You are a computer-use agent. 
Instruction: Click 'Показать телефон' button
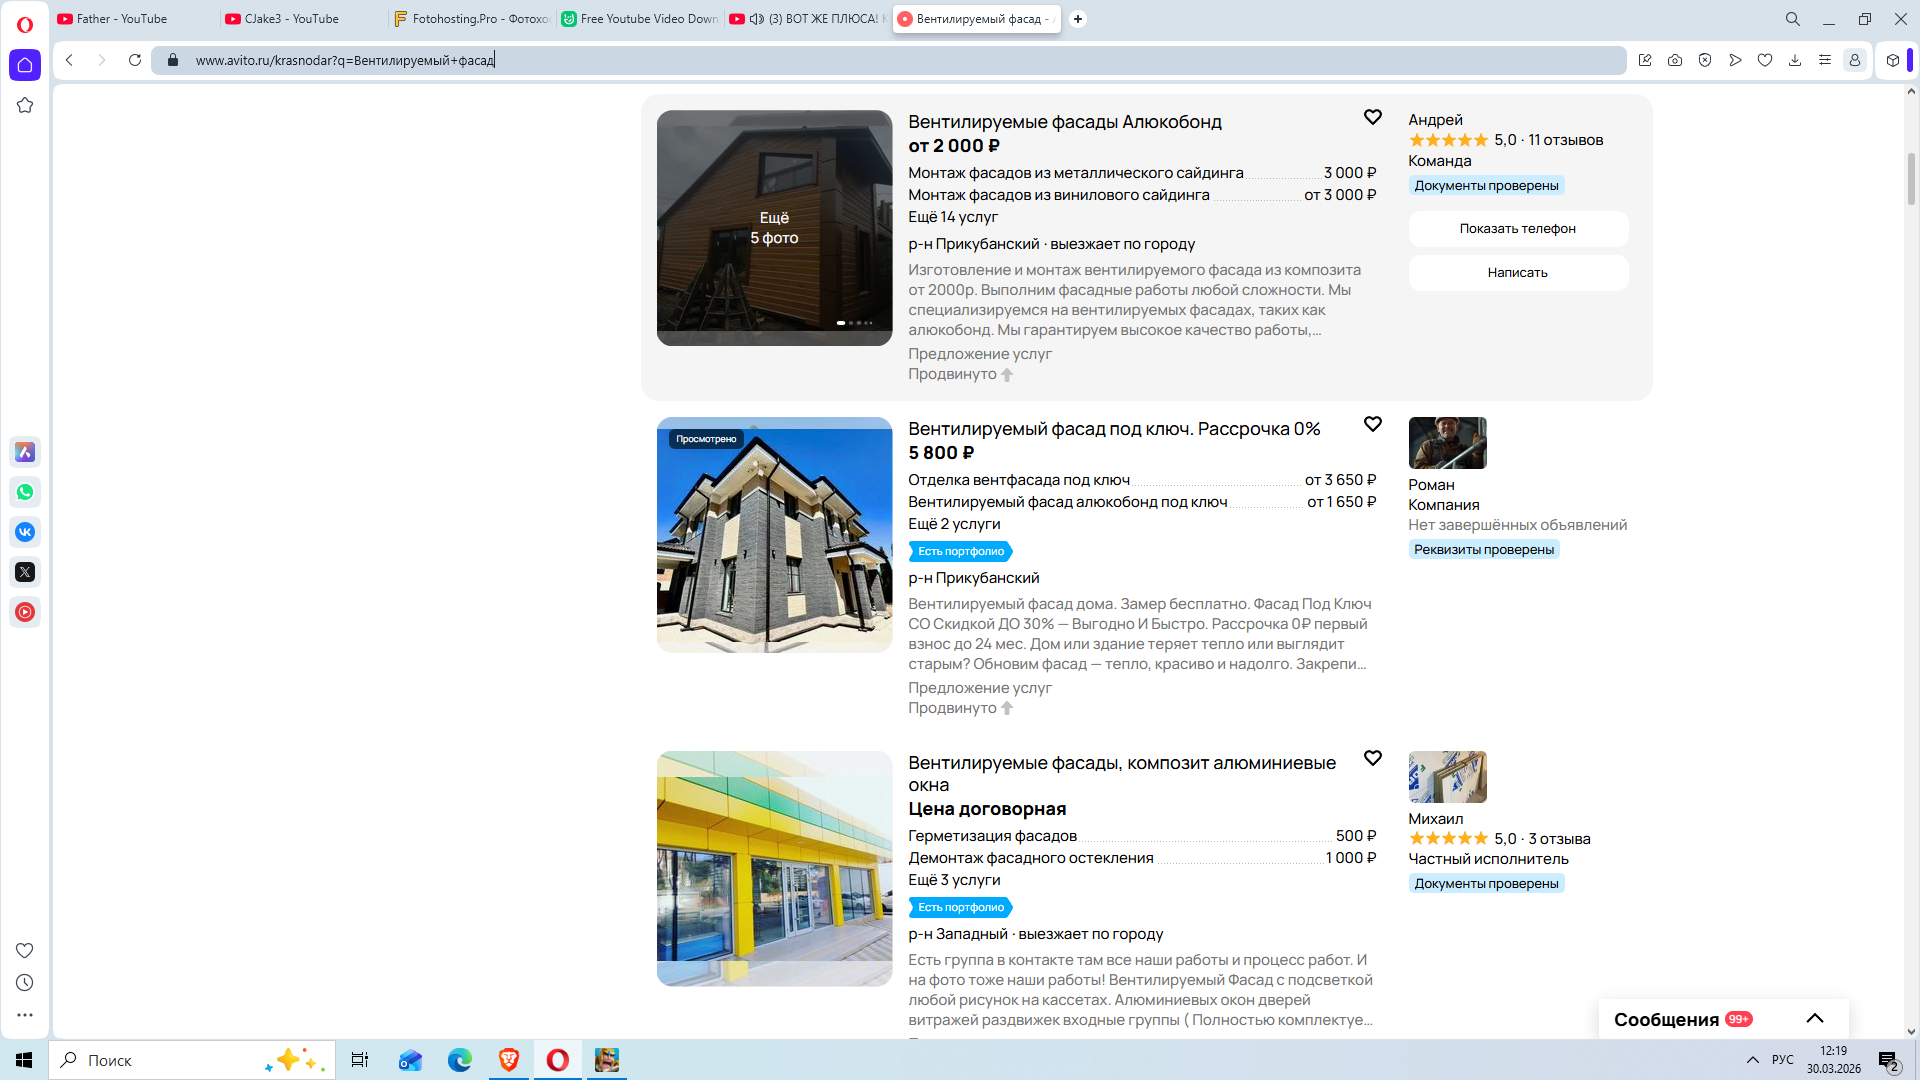point(1518,229)
